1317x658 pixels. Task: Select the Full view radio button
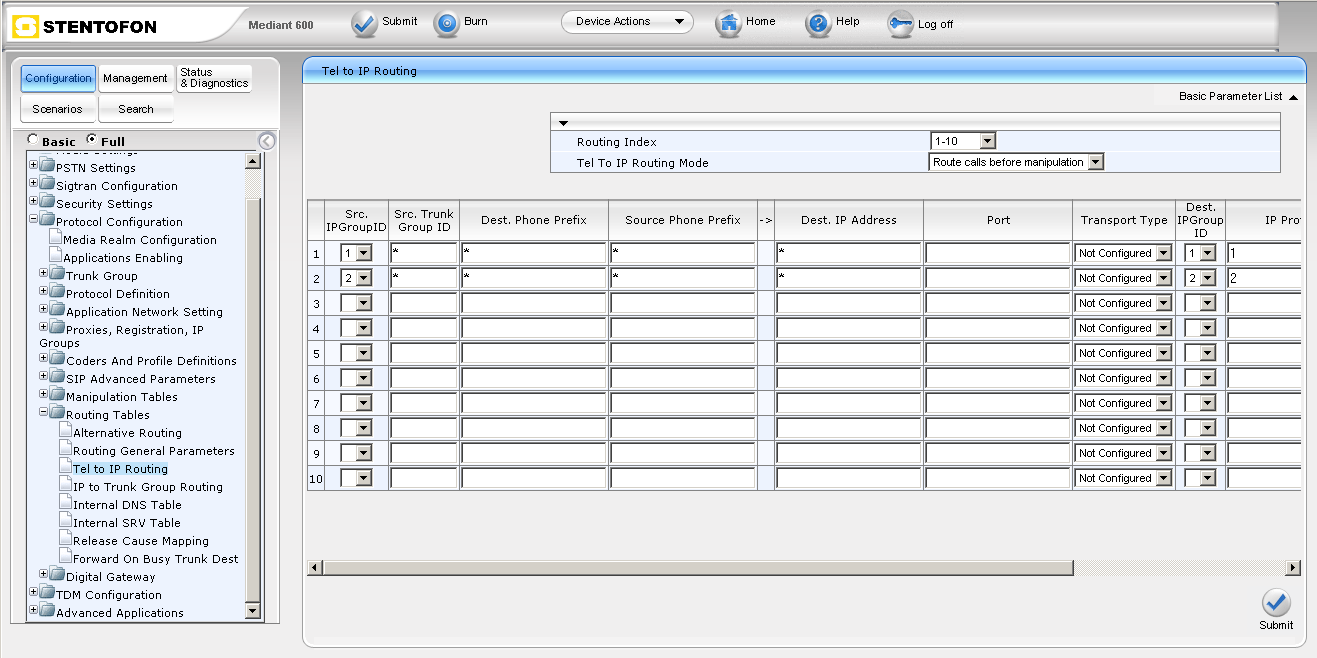pos(92,140)
